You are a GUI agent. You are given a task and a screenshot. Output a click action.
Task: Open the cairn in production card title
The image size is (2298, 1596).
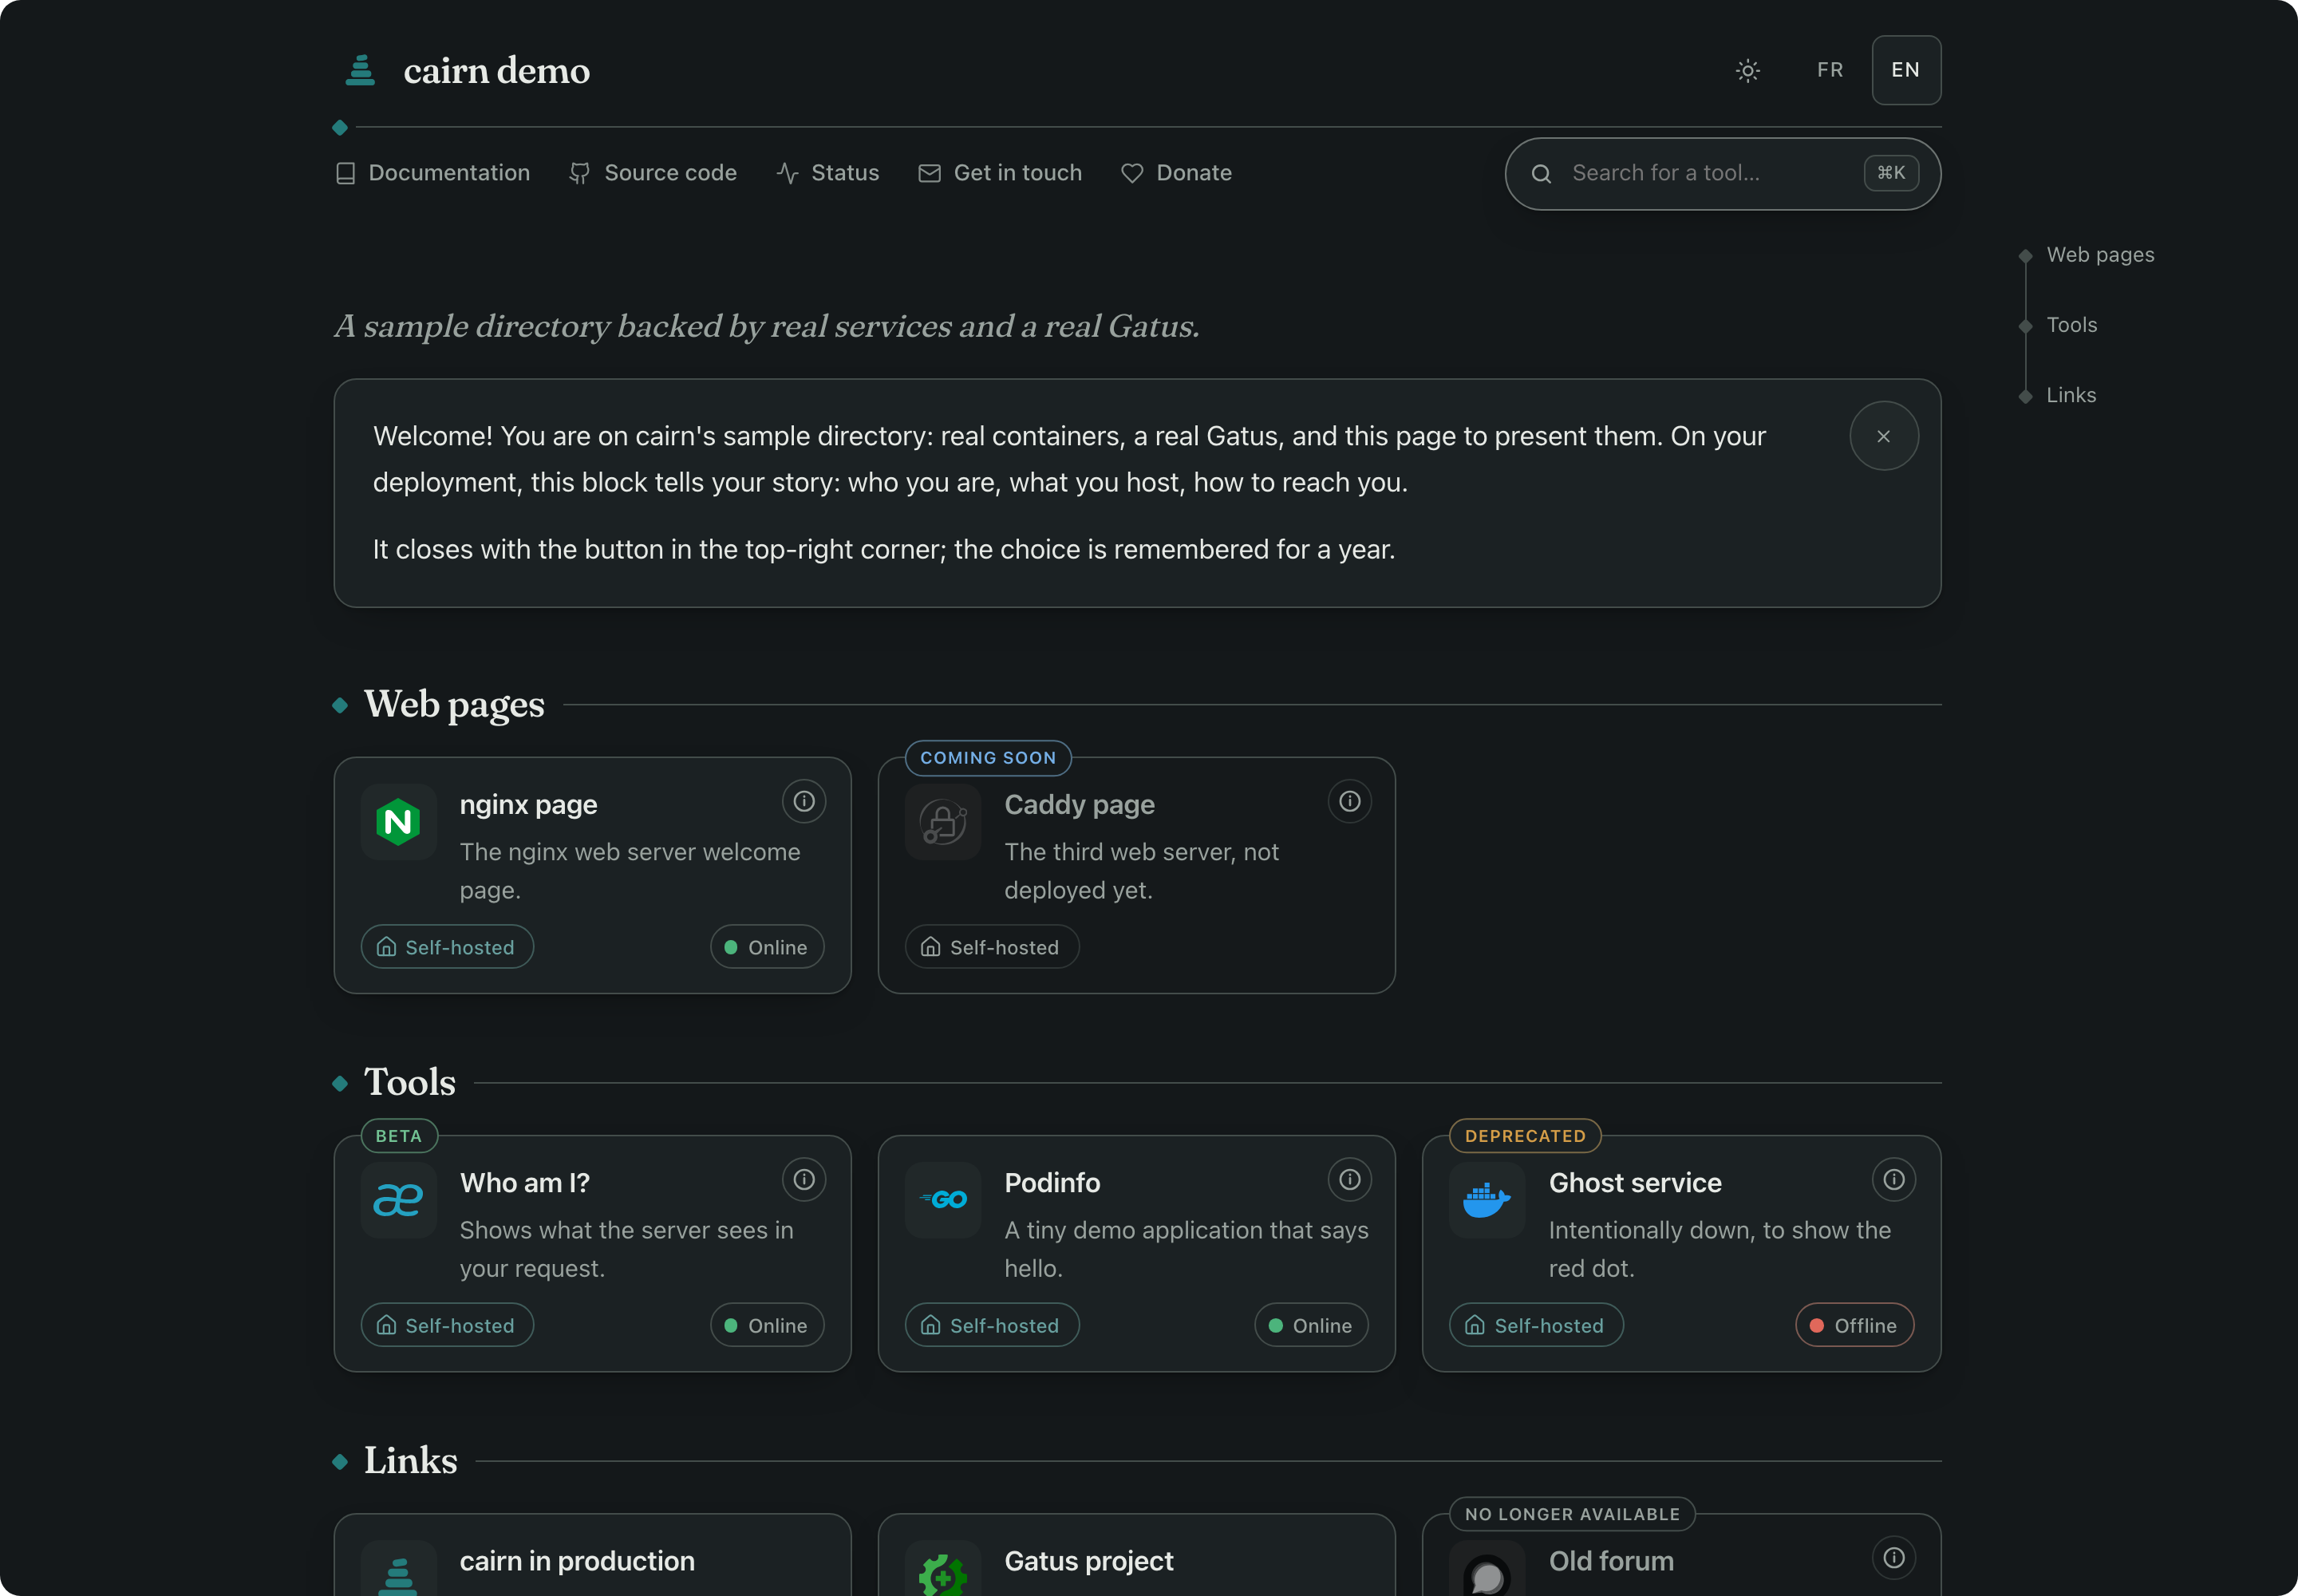[x=577, y=1561]
